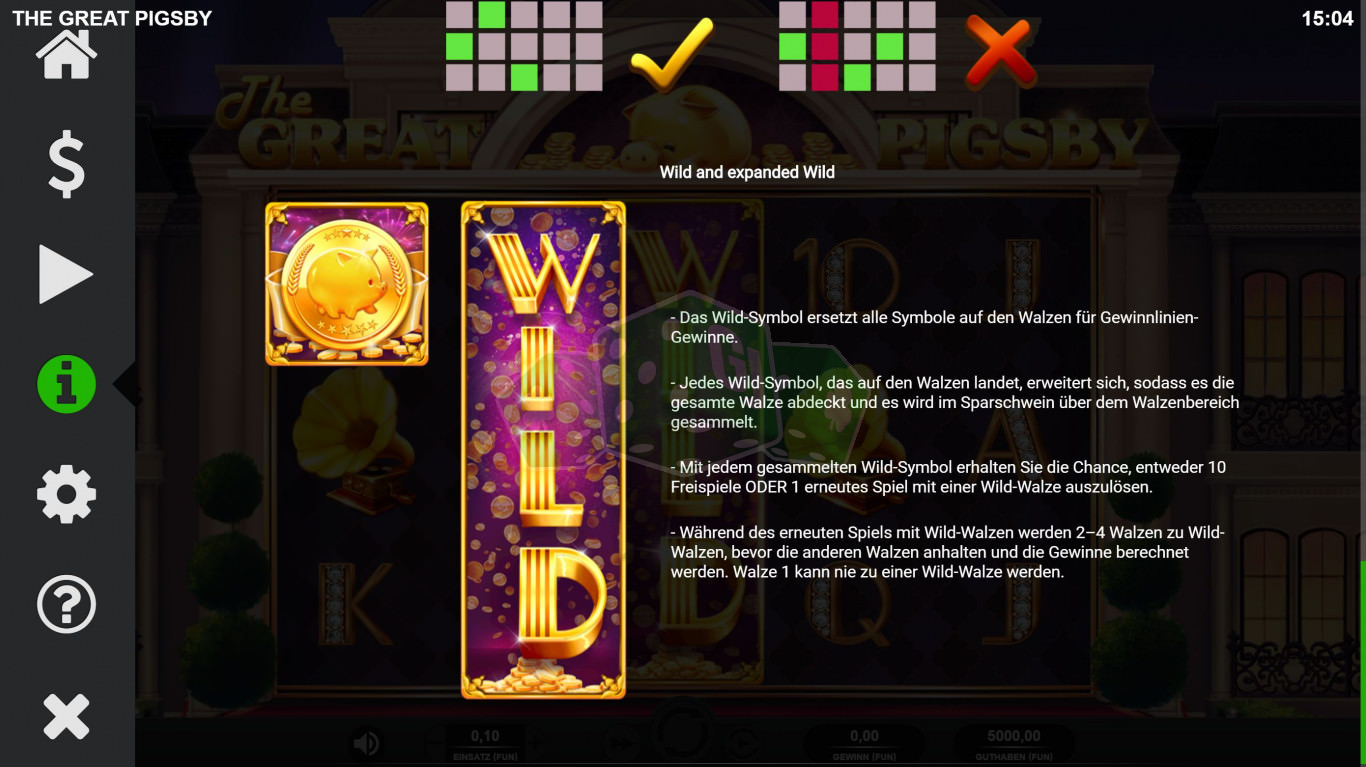Viewport: 1366px width, 767px height.
Task: Click The Great Pigsby title text
Action: (112, 18)
